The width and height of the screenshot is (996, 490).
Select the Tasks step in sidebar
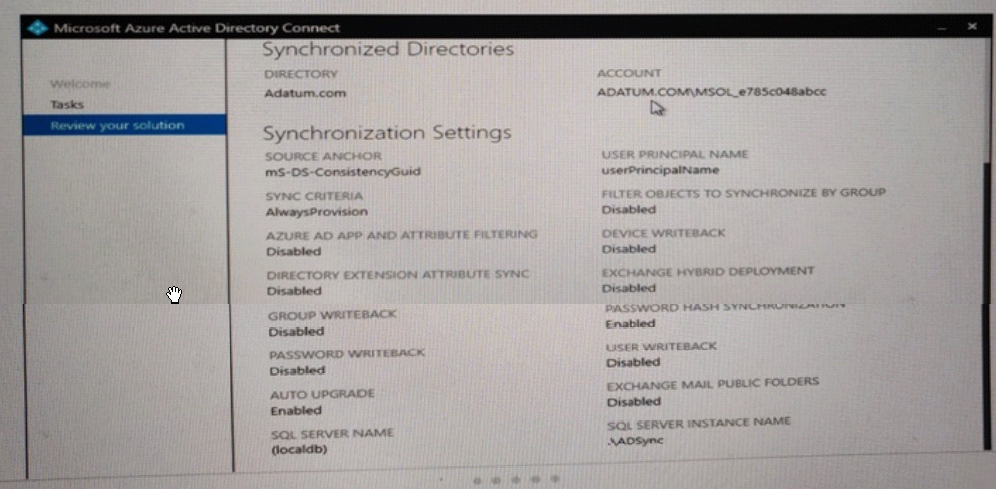point(67,104)
